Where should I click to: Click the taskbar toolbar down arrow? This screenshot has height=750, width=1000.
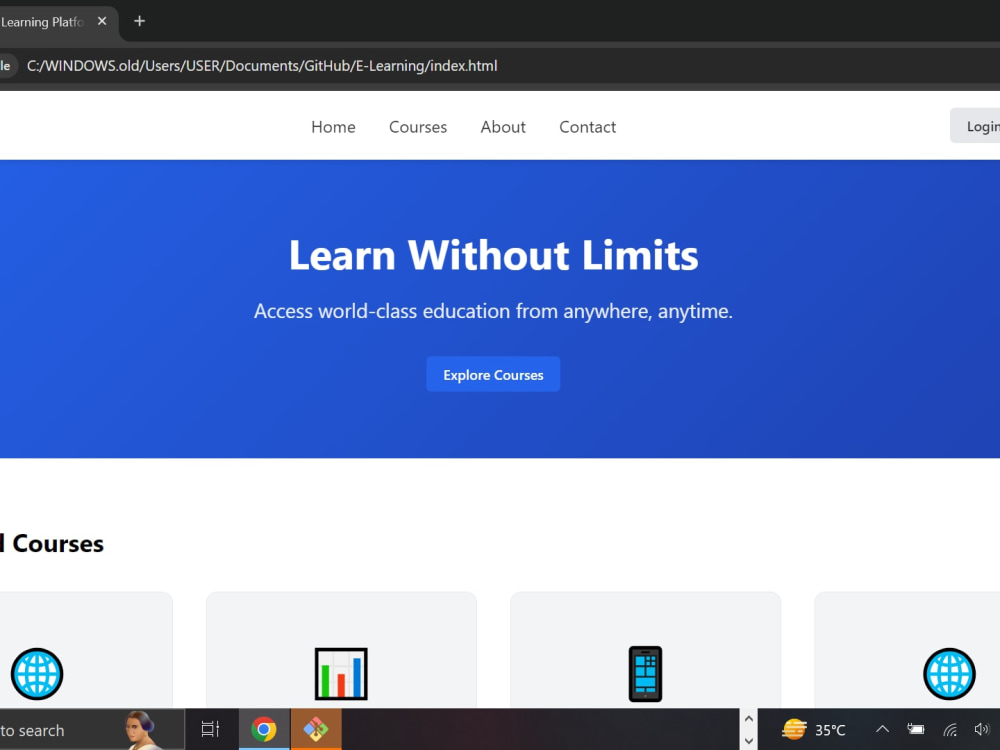coord(749,740)
